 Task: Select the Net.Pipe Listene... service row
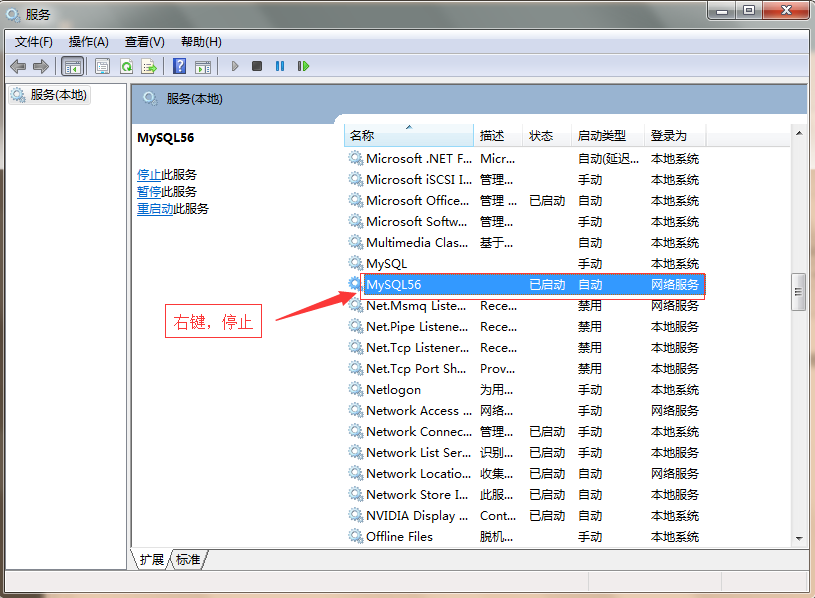coord(524,327)
